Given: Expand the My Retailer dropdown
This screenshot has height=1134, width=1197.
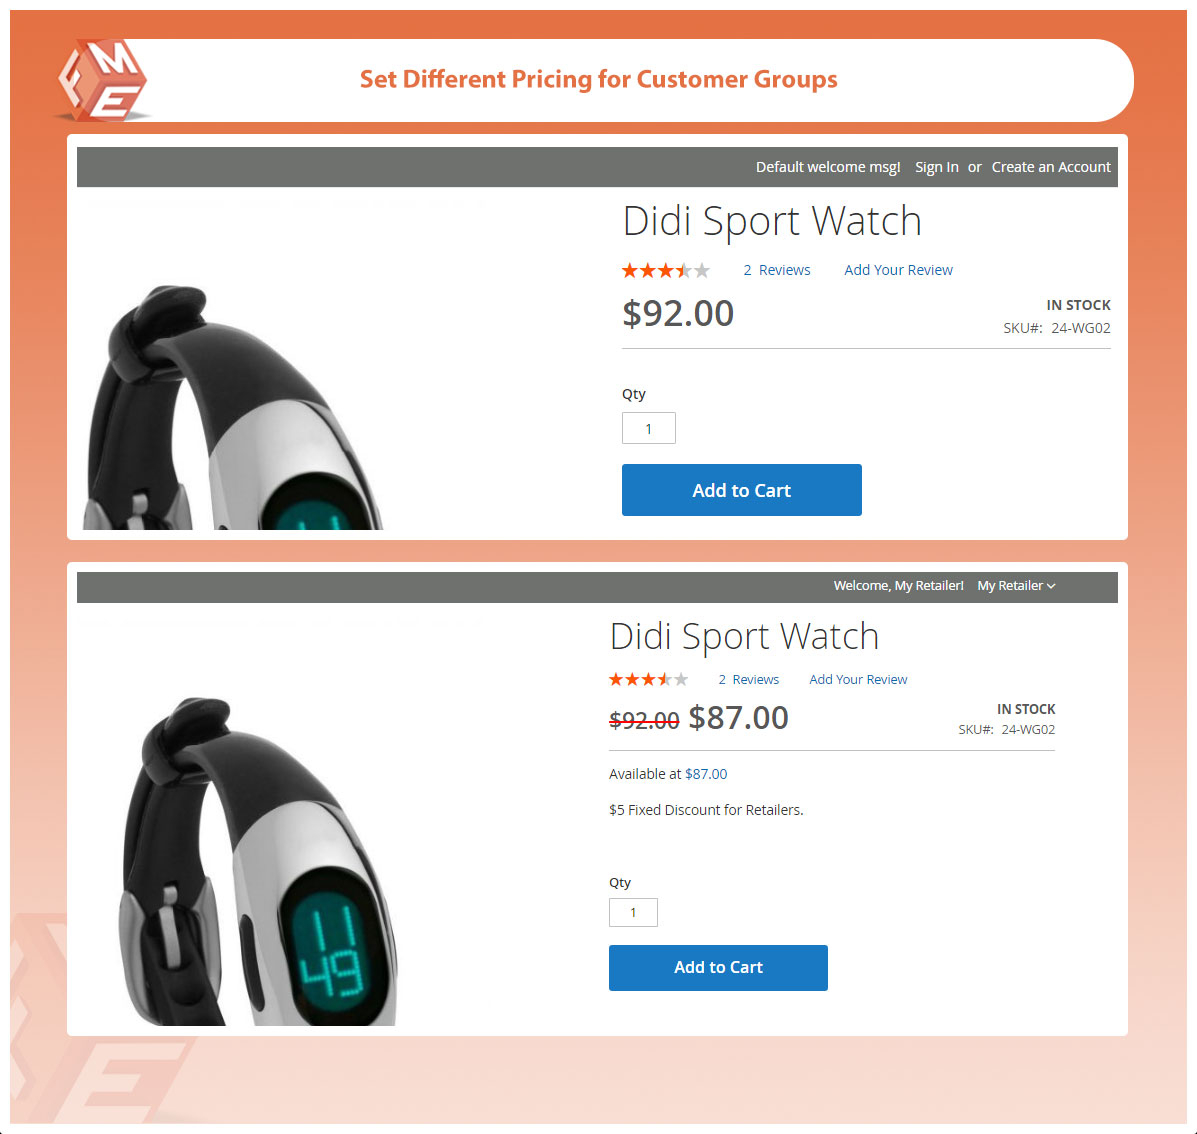Looking at the screenshot, I should (1016, 586).
